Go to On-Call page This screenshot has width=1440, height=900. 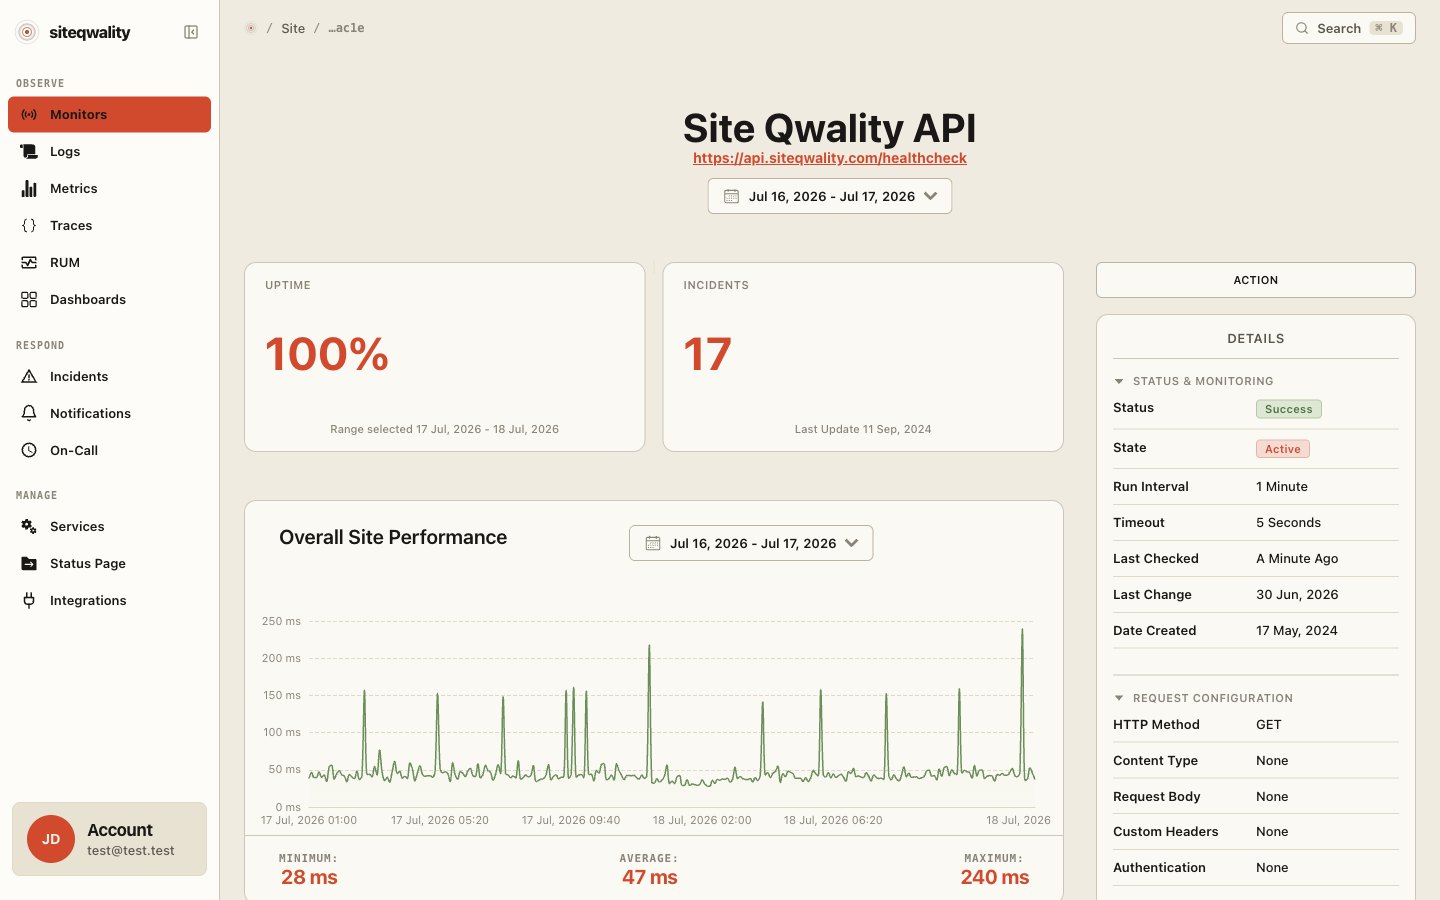(x=109, y=450)
